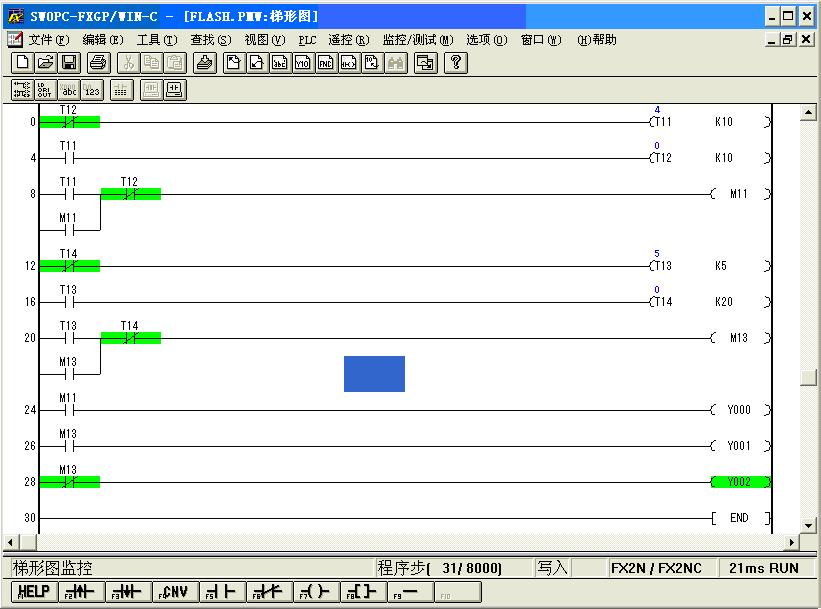This screenshot has height=609, width=821.
Task: Print the ladder diagram
Action: pyautogui.click(x=97, y=63)
